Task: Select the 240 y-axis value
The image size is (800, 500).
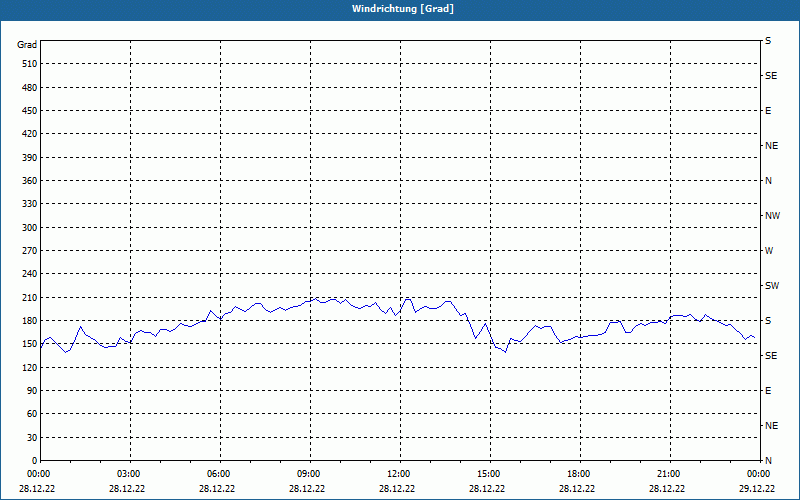Action: pos(30,274)
